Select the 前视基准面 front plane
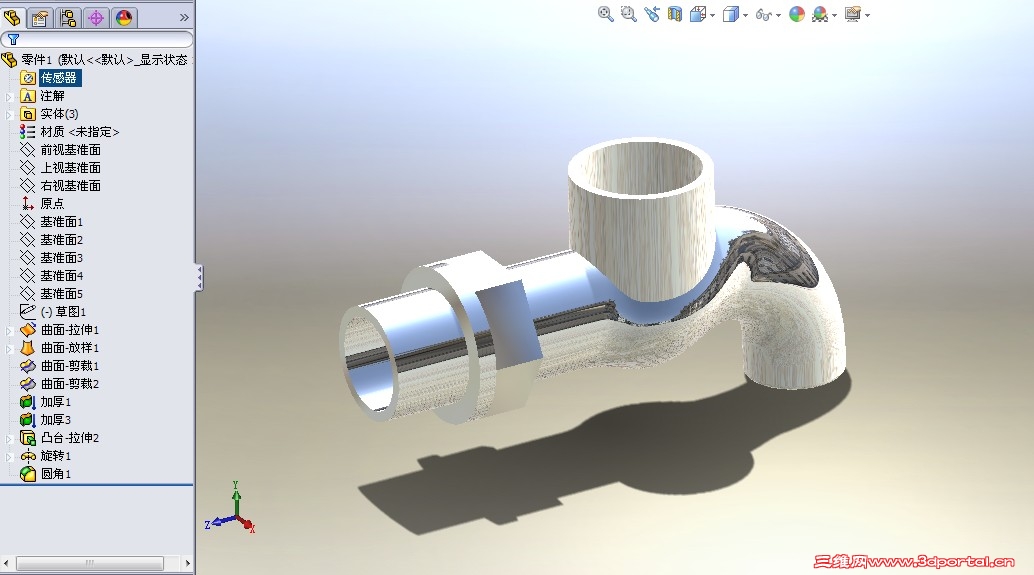This screenshot has width=1034, height=575. (71, 150)
